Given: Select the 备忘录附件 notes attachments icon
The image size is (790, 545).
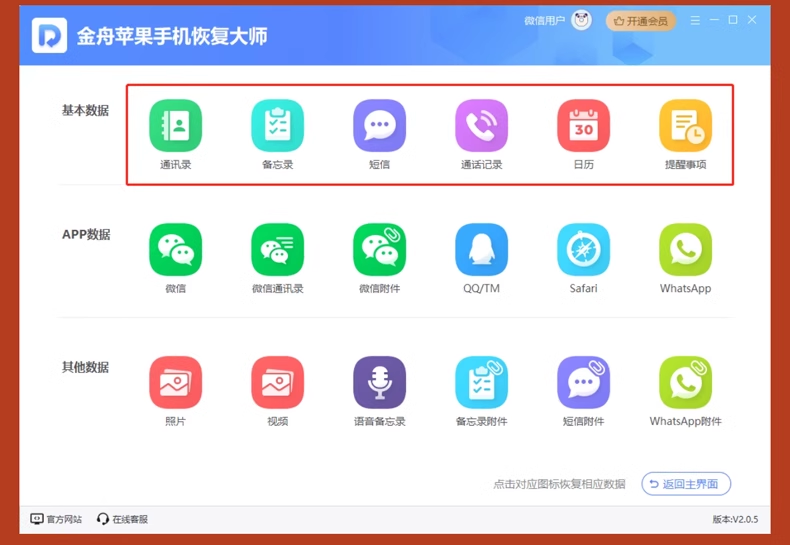Looking at the screenshot, I should coord(482,382).
